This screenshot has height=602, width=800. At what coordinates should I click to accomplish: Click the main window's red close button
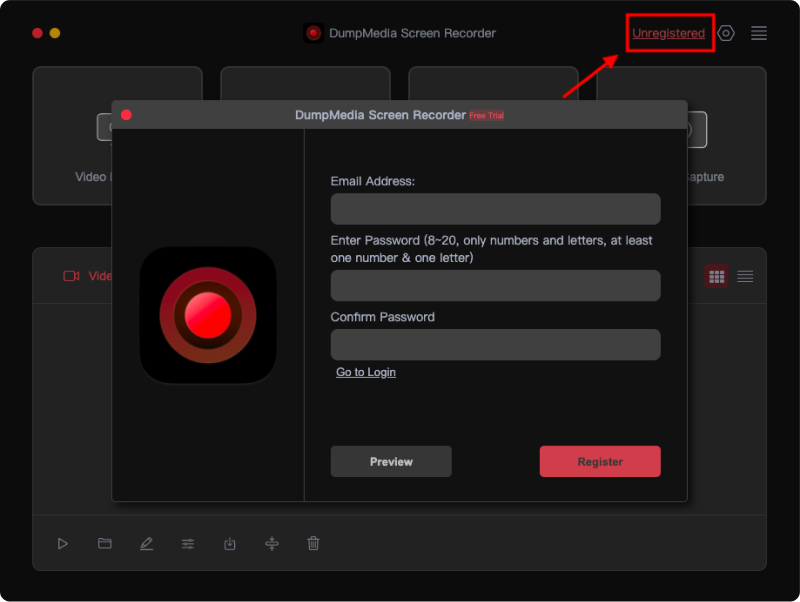pos(37,33)
